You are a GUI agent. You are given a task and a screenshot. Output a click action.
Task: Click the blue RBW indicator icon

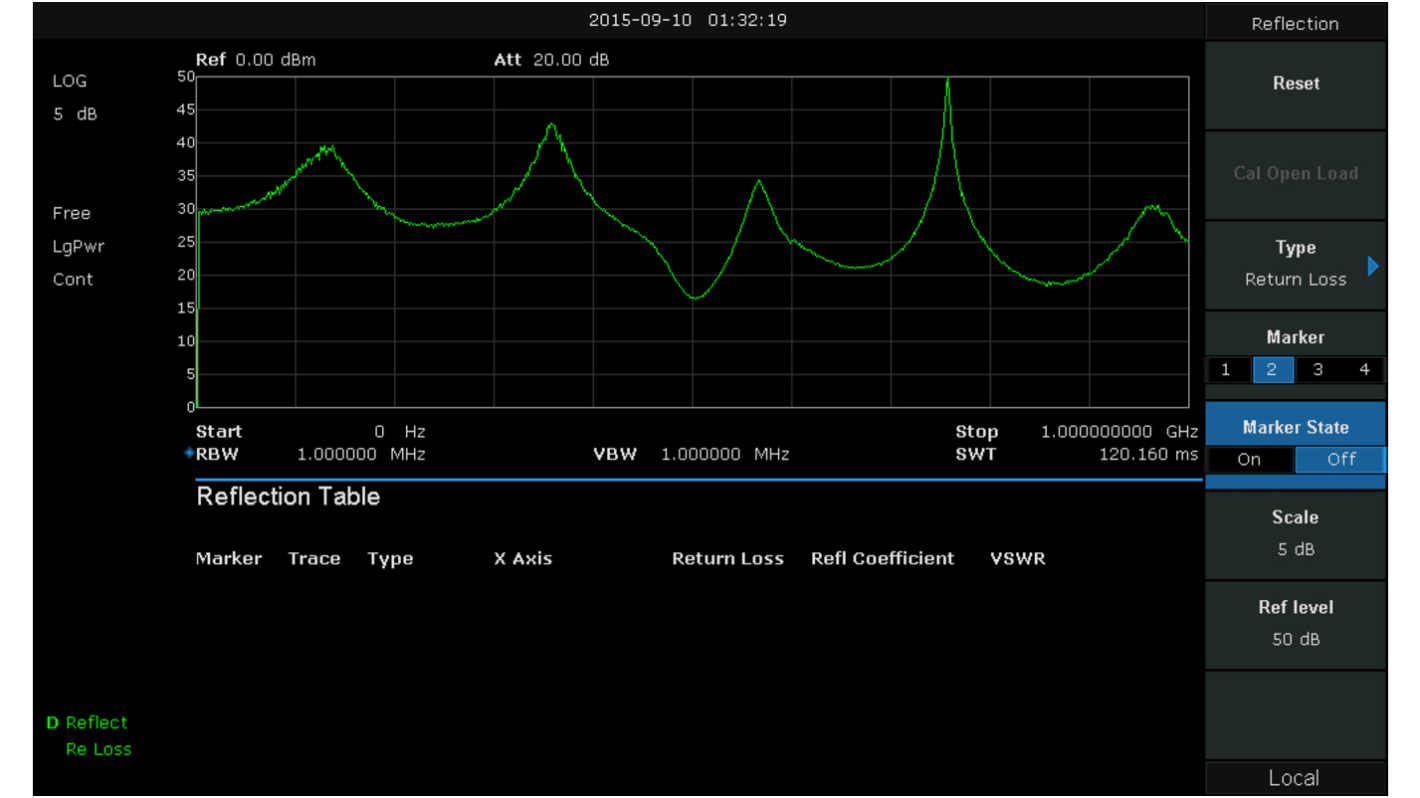click(x=189, y=454)
